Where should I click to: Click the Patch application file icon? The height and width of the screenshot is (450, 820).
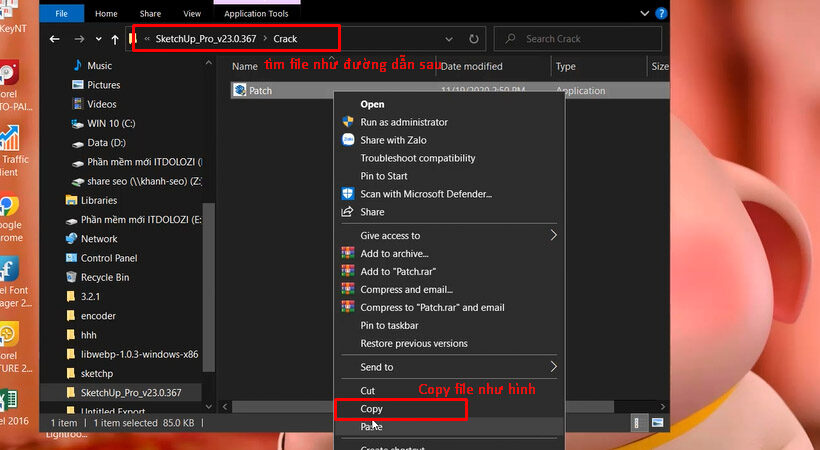240,90
